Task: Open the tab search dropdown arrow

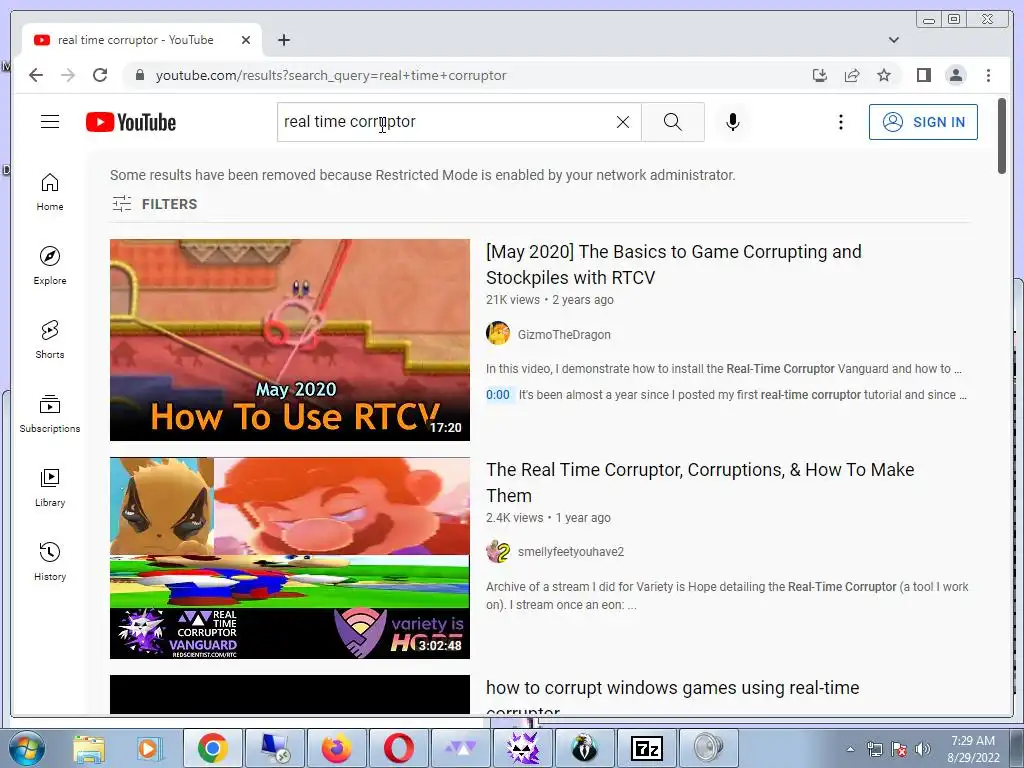Action: 893,40
